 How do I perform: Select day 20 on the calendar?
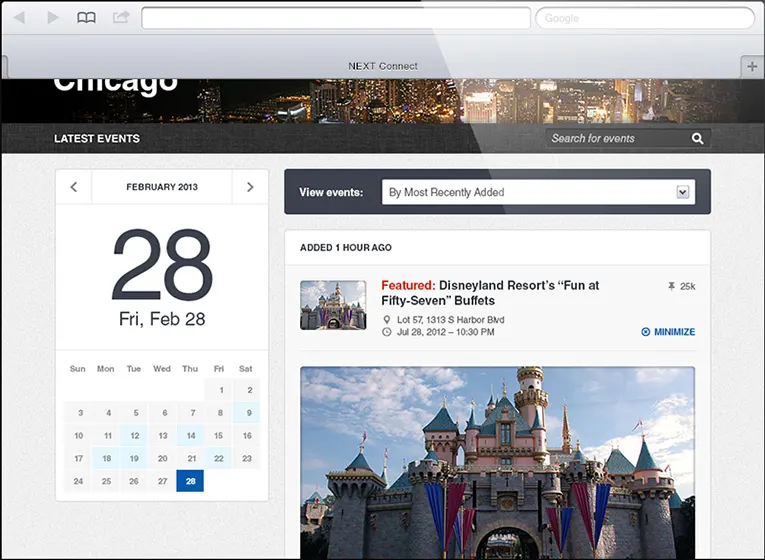(x=162, y=459)
